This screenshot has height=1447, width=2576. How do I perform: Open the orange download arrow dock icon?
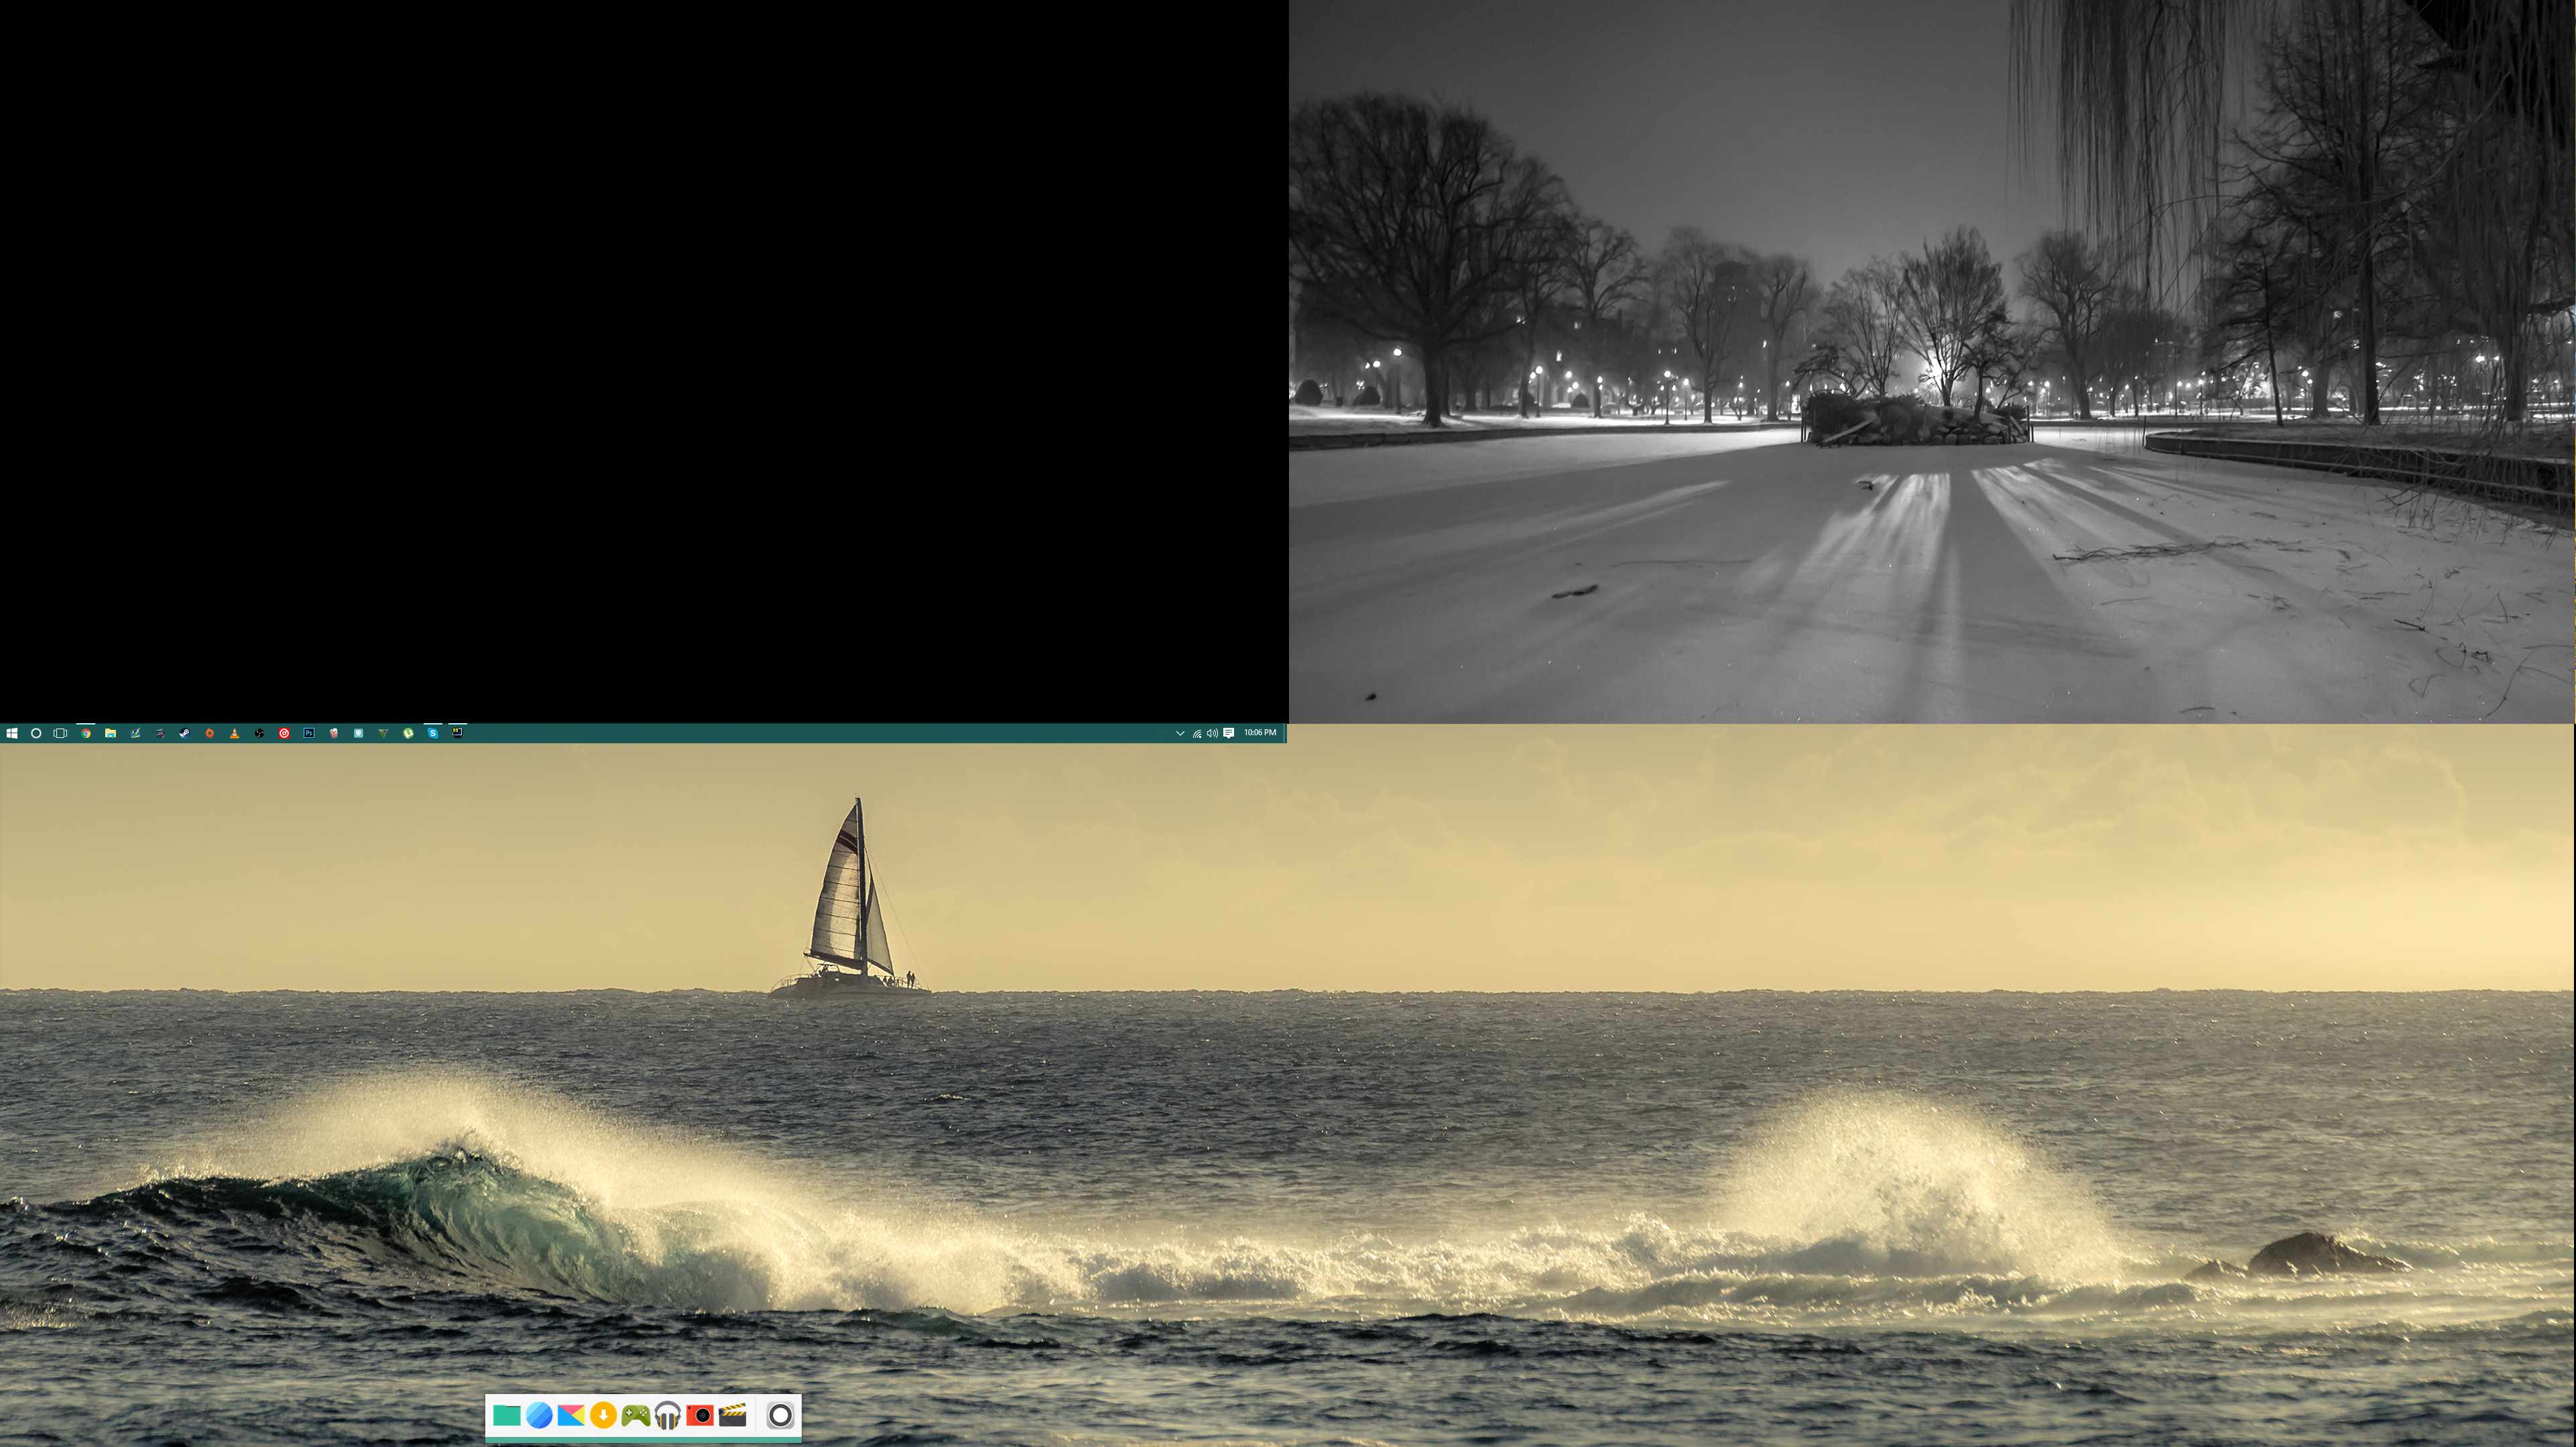[603, 1415]
